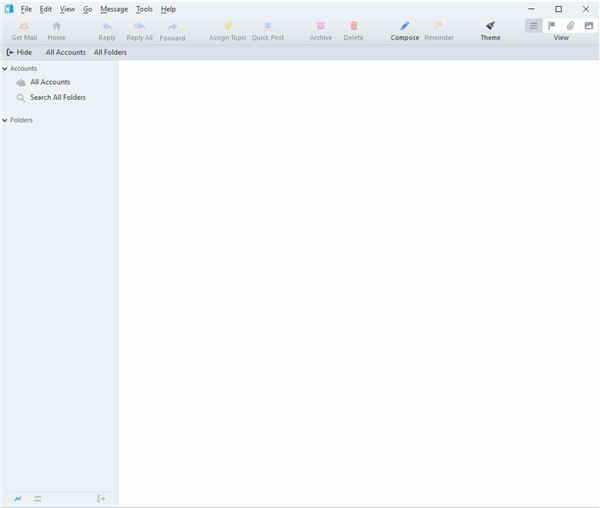Image resolution: width=600 pixels, height=508 pixels.
Task: Click the Compose pencil icon
Action: 404,26
